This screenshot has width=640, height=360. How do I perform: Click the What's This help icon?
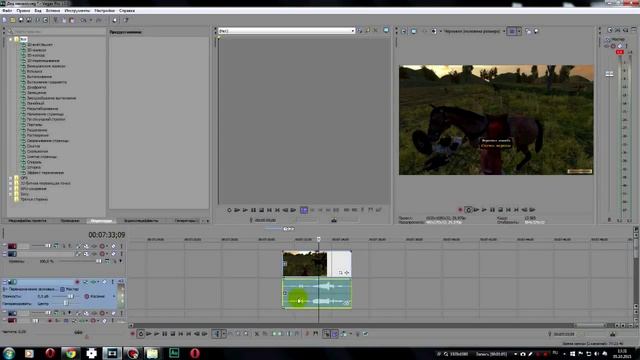click(x=126, y=20)
